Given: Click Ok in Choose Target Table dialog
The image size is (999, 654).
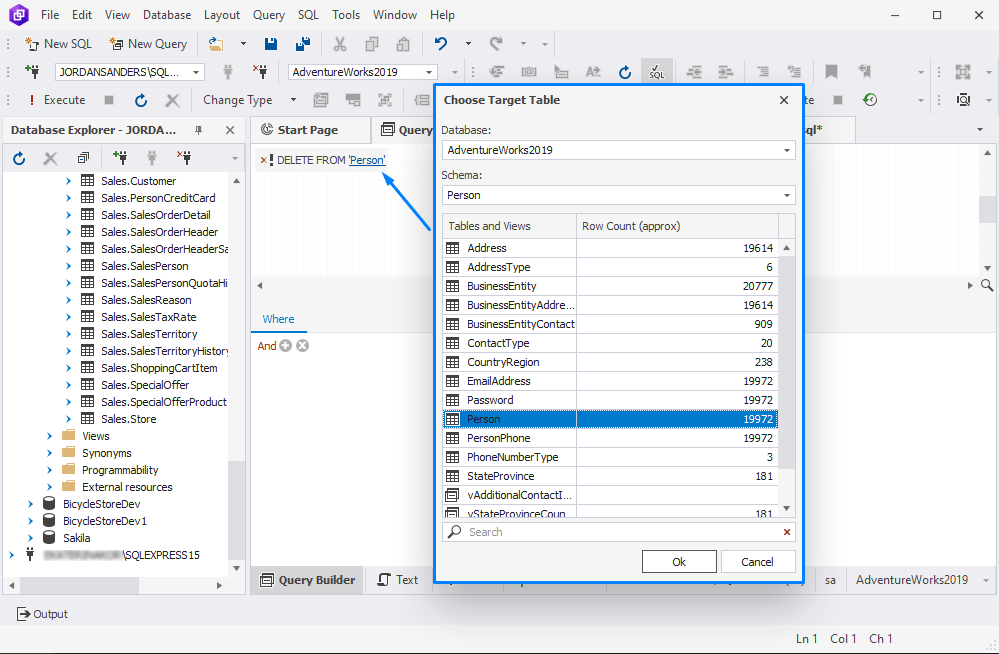Looking at the screenshot, I should point(679,562).
